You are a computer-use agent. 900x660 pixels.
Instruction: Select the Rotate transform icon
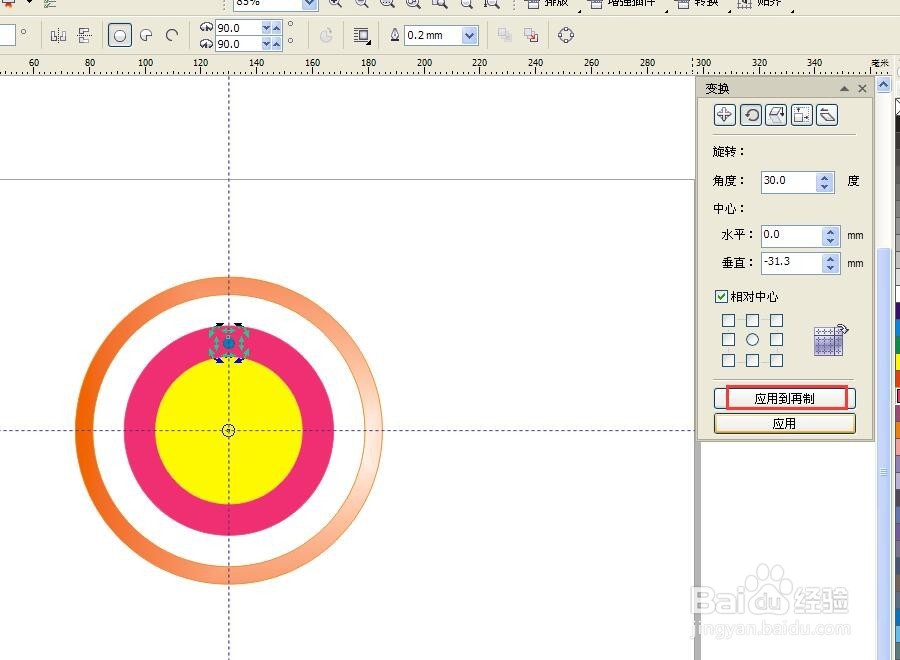pos(751,115)
